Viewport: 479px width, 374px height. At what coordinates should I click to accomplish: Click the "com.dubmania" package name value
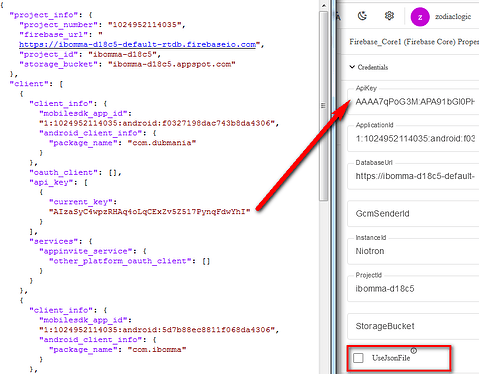161,143
